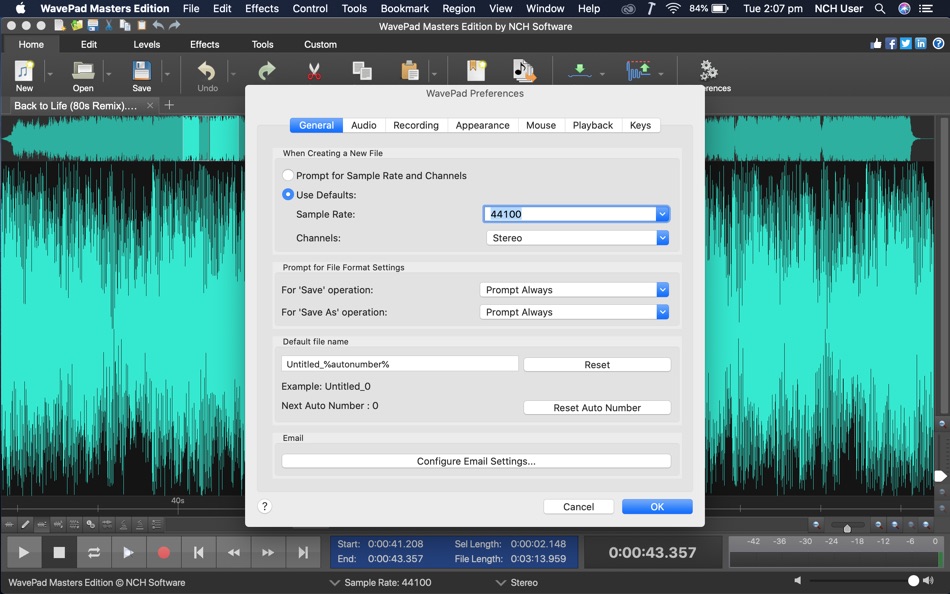Click the green Redo arrow icon
Image resolution: width=950 pixels, height=594 pixels.
(x=267, y=71)
